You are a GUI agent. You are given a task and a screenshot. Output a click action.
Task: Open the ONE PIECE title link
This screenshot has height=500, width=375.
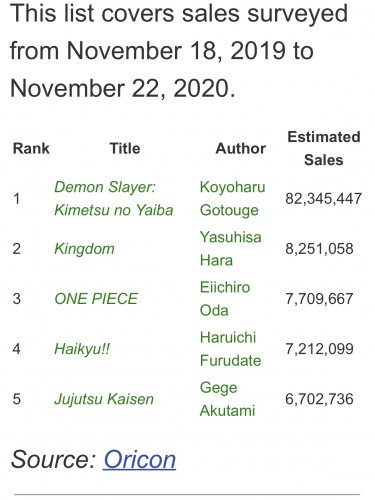(x=96, y=299)
